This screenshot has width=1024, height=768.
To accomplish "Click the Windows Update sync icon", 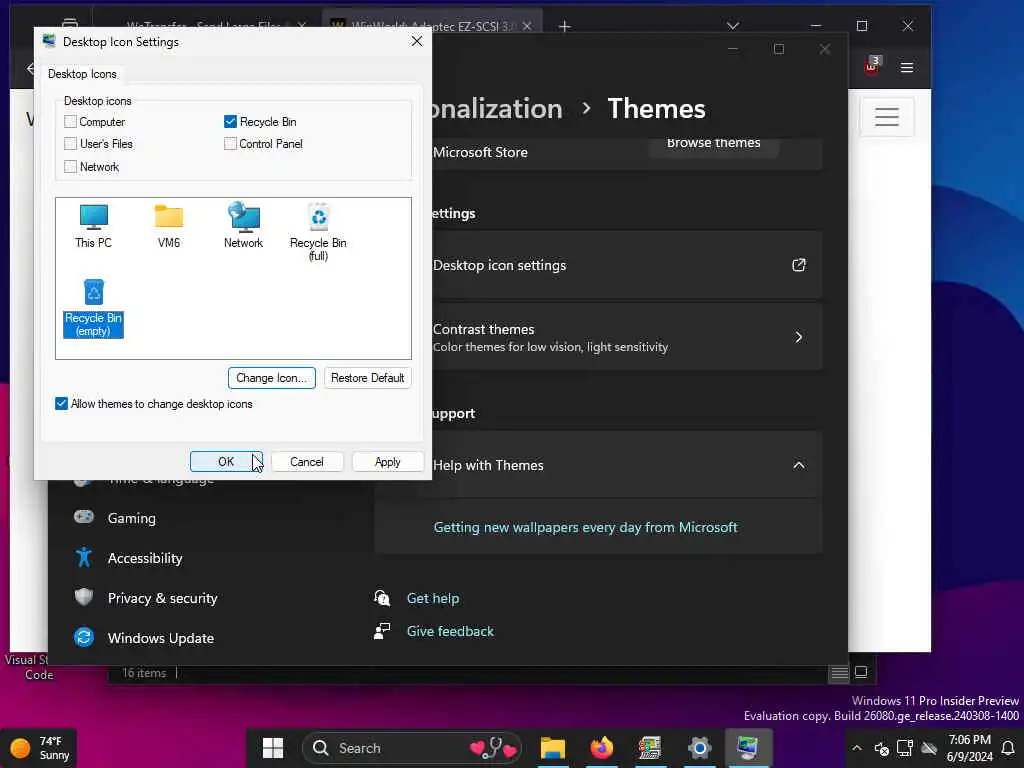I will [x=84, y=637].
